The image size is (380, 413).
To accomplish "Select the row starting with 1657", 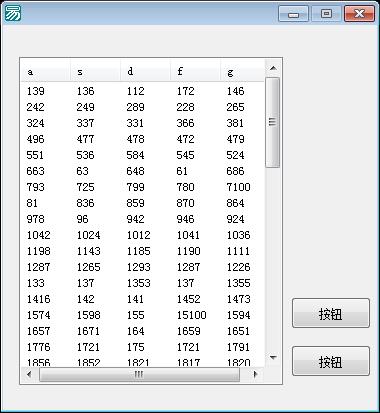I will click(x=143, y=331).
